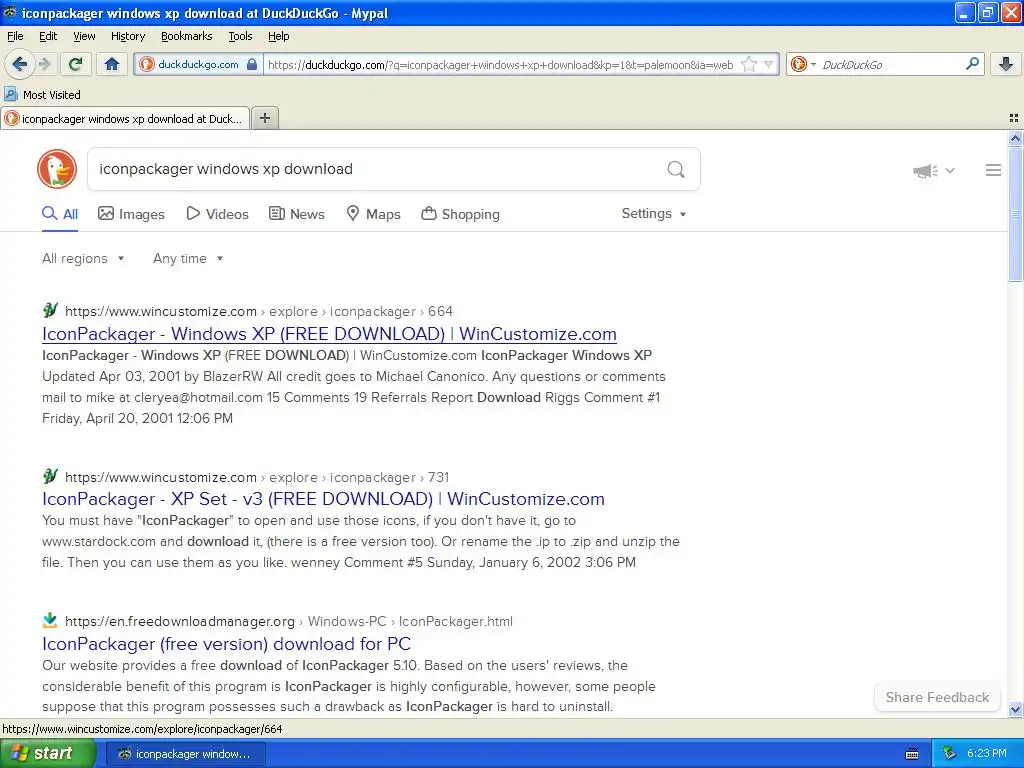Open the Windows Start menu
The height and width of the screenshot is (768, 1024).
47,754
